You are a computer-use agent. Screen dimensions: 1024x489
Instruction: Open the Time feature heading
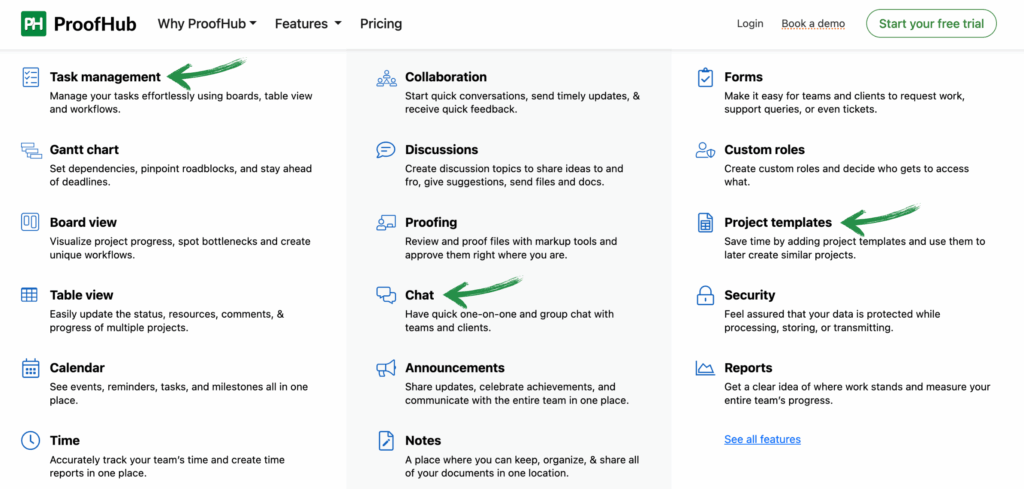coord(65,440)
